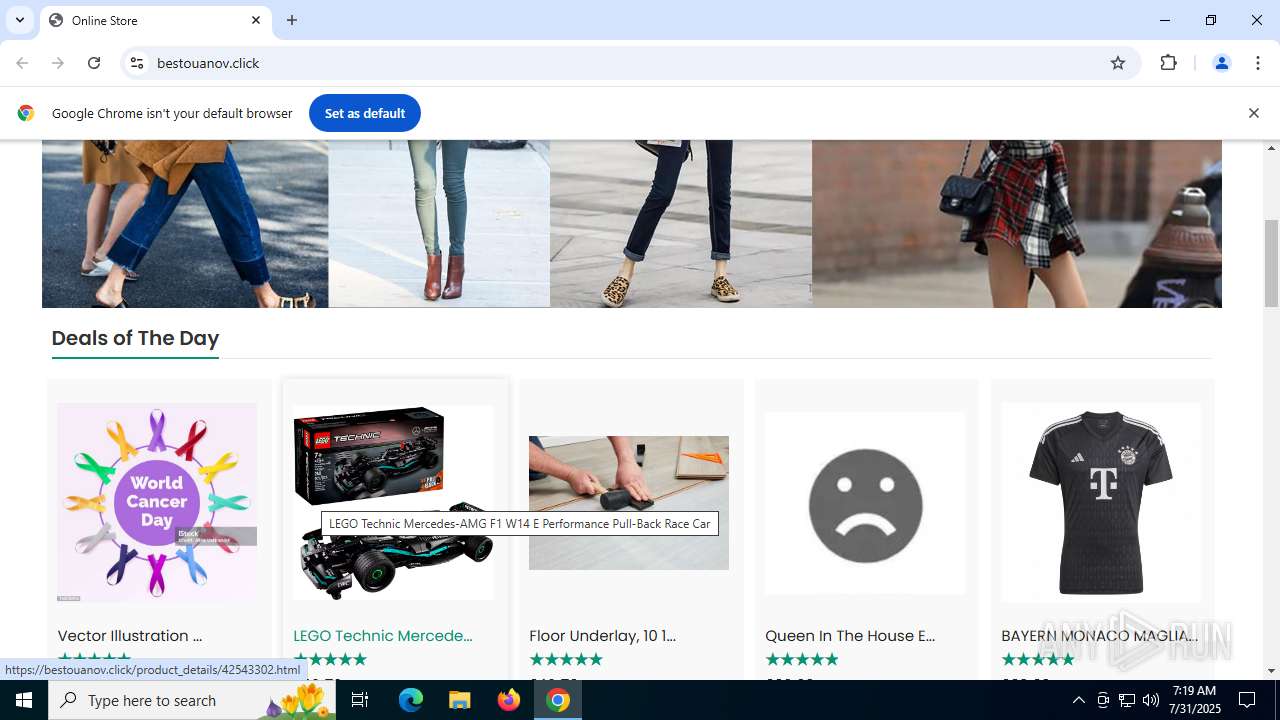This screenshot has width=1280, height=720.
Task: Dismiss the default browser notification bar
Action: 1253,113
